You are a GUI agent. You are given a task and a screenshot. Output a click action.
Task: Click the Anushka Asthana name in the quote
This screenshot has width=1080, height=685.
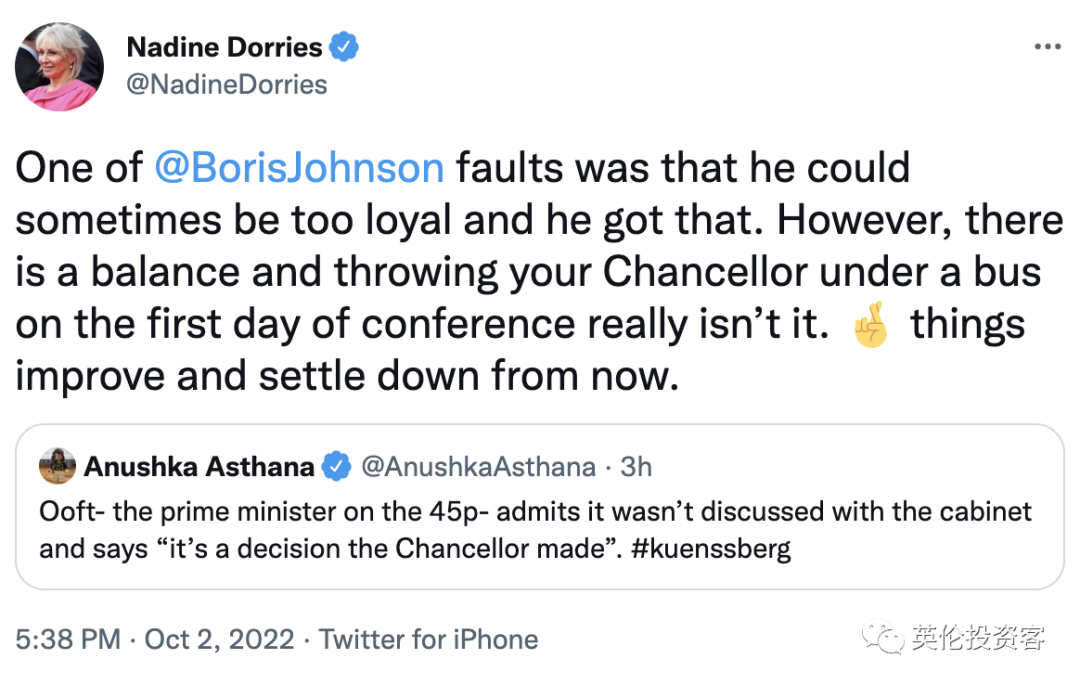tap(199, 466)
